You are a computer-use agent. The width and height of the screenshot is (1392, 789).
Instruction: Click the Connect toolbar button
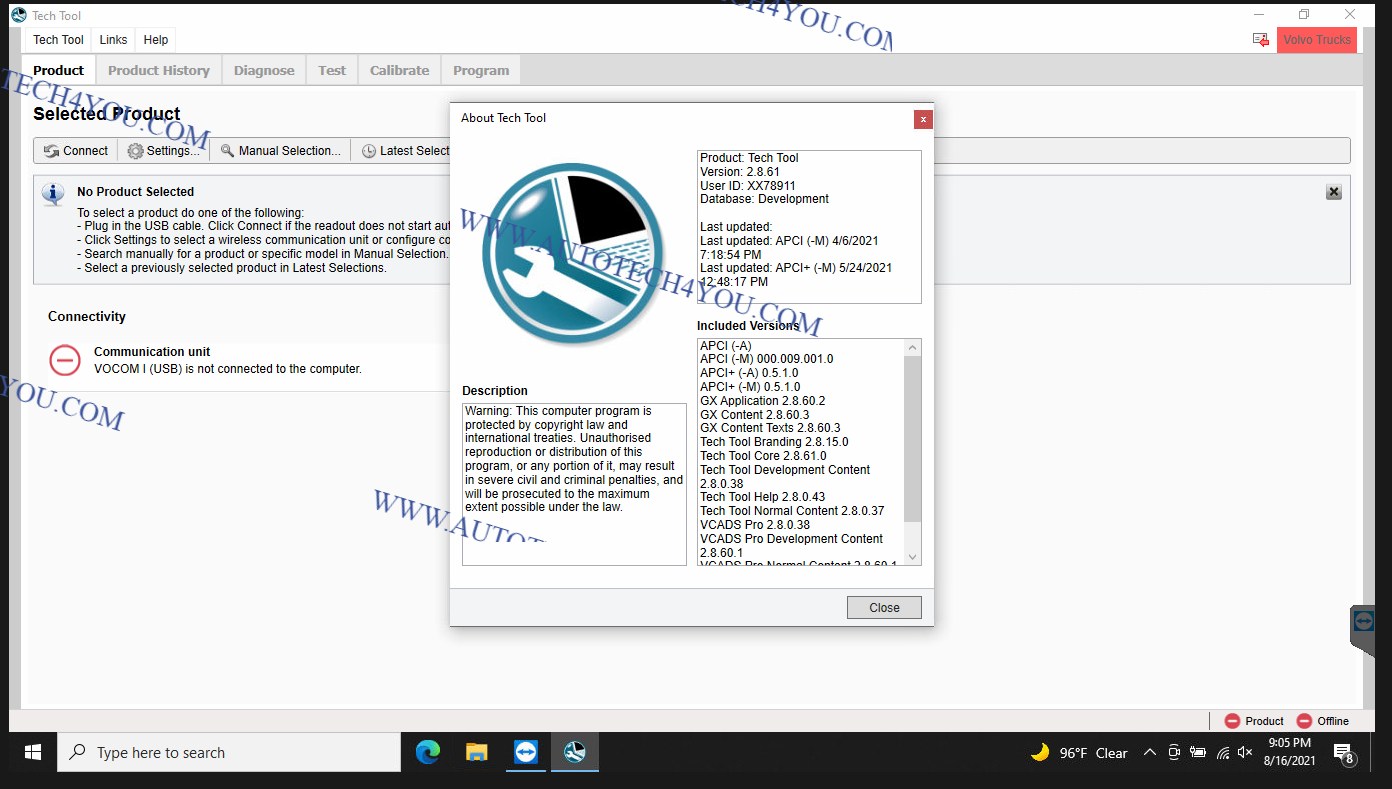click(x=76, y=151)
